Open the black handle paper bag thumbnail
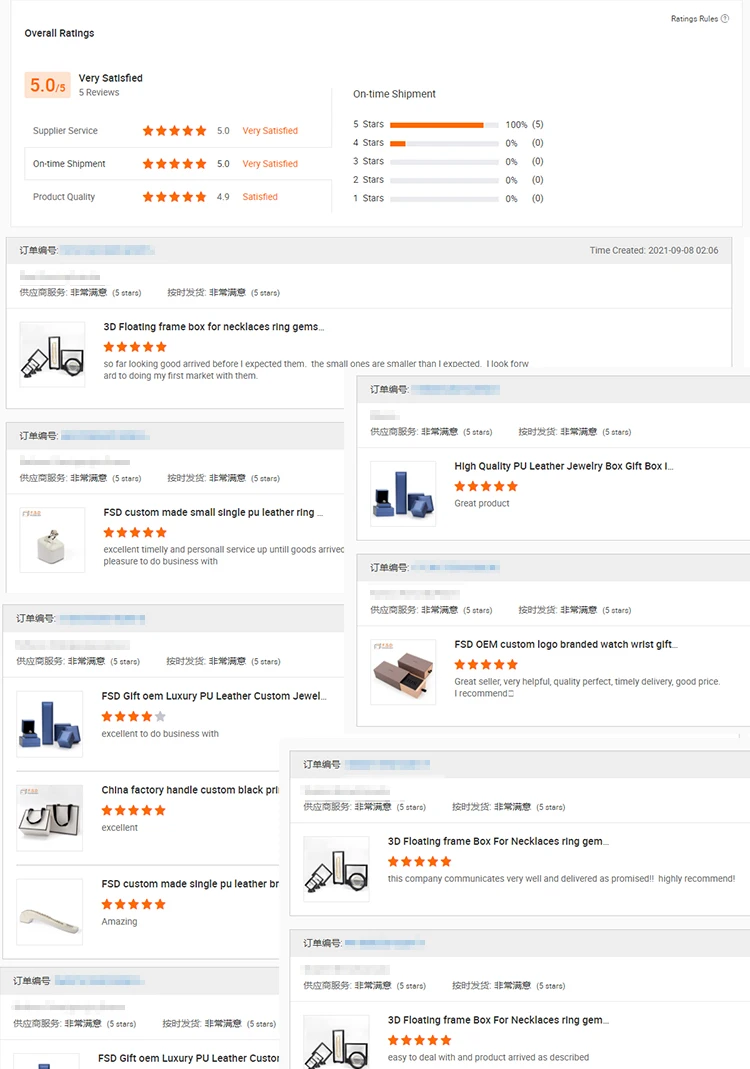750x1069 pixels. click(50, 818)
